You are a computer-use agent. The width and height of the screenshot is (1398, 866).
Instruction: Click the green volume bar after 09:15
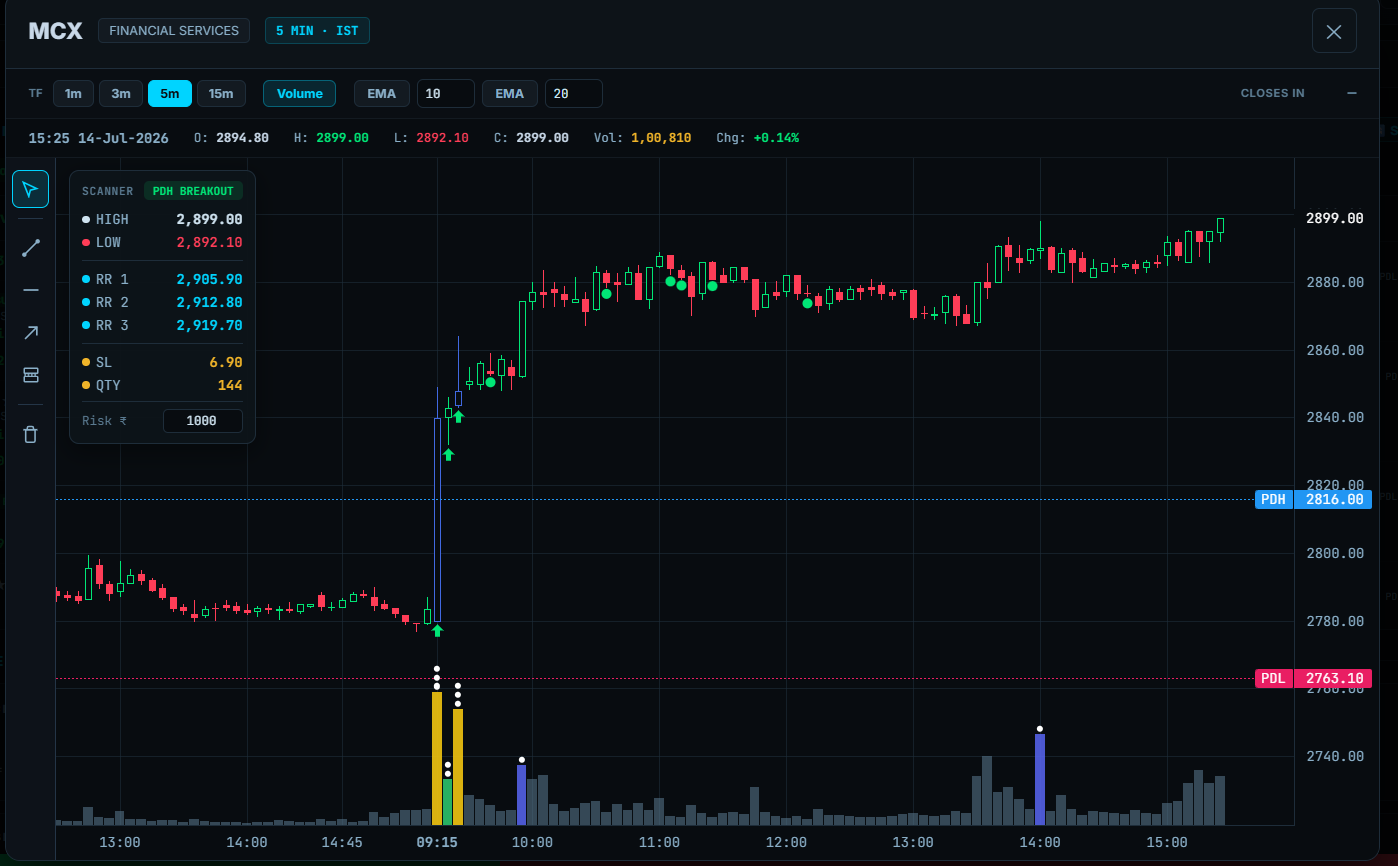coord(447,802)
